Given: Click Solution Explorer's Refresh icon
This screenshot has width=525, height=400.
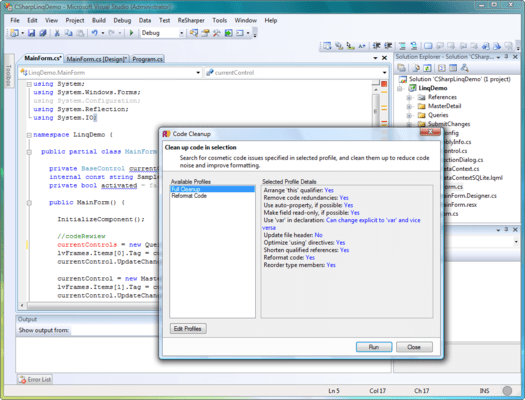Looking at the screenshot, I should click(427, 68).
